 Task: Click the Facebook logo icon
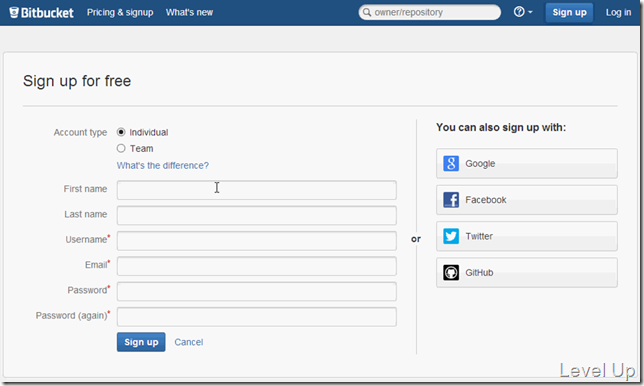(x=451, y=200)
